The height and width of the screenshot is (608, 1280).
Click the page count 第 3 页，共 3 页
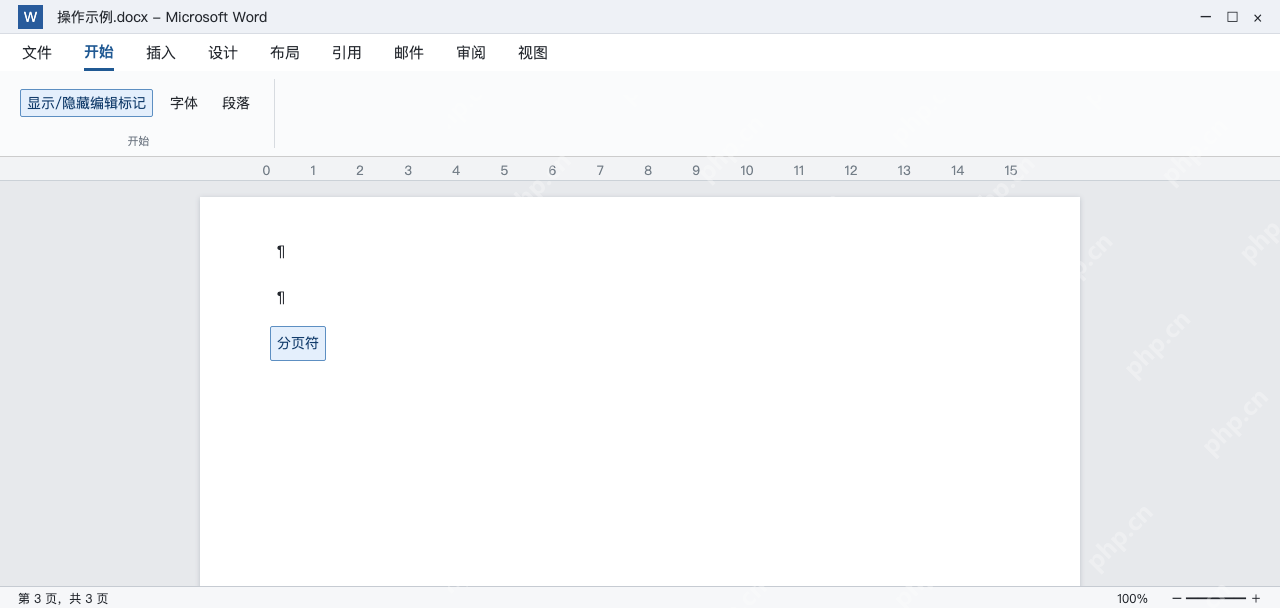tap(63, 599)
